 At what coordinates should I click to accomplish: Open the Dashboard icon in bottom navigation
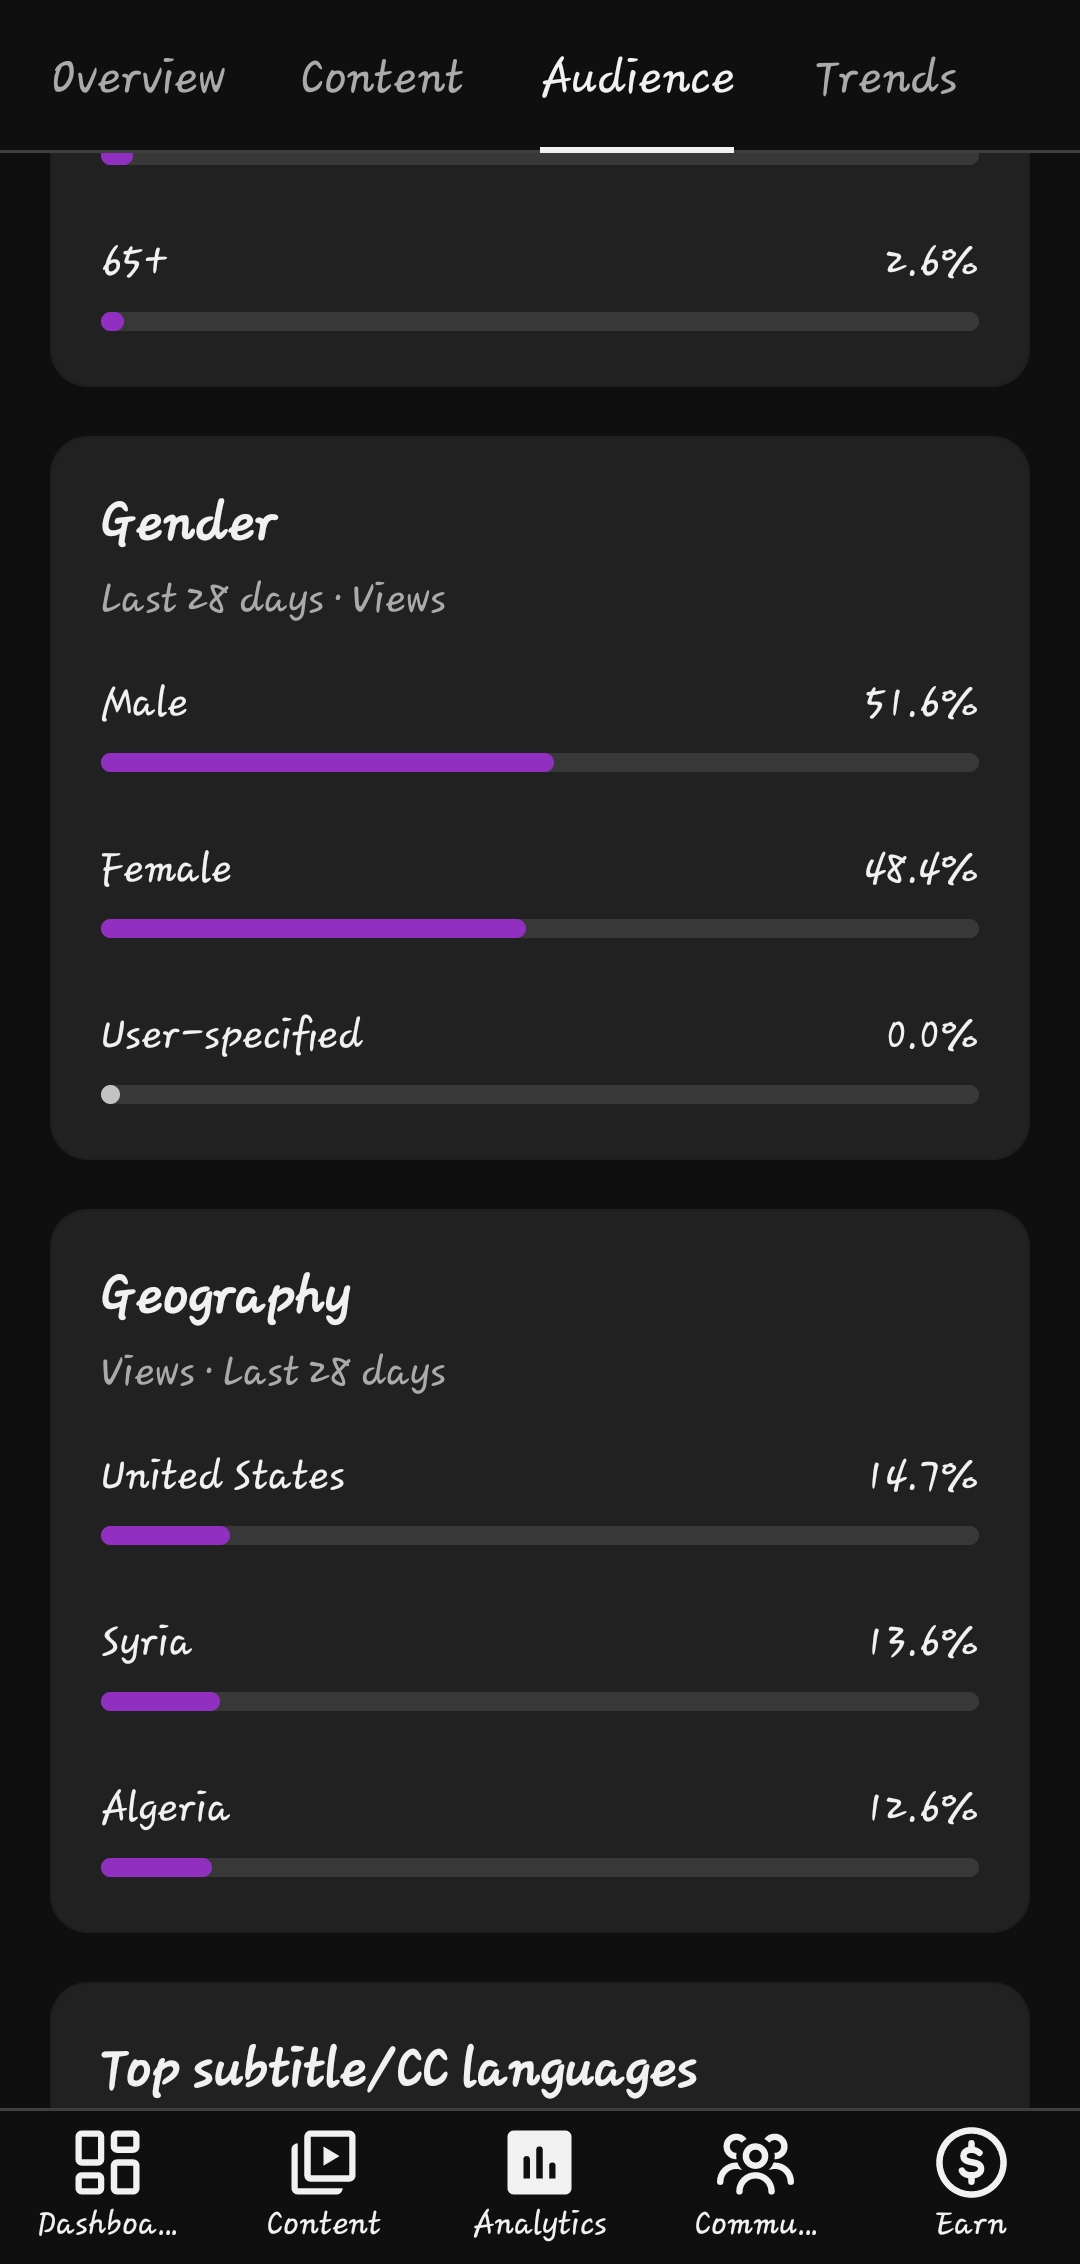coord(108,2161)
